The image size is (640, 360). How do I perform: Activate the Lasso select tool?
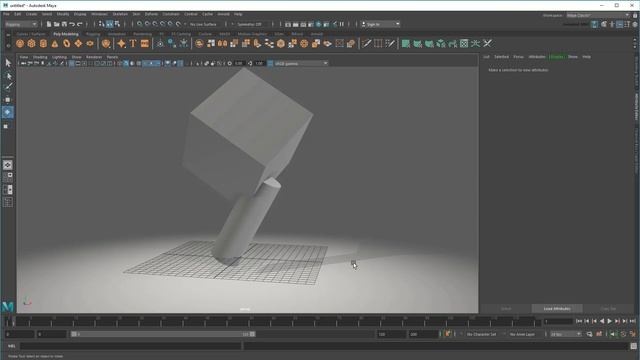click(x=8, y=76)
